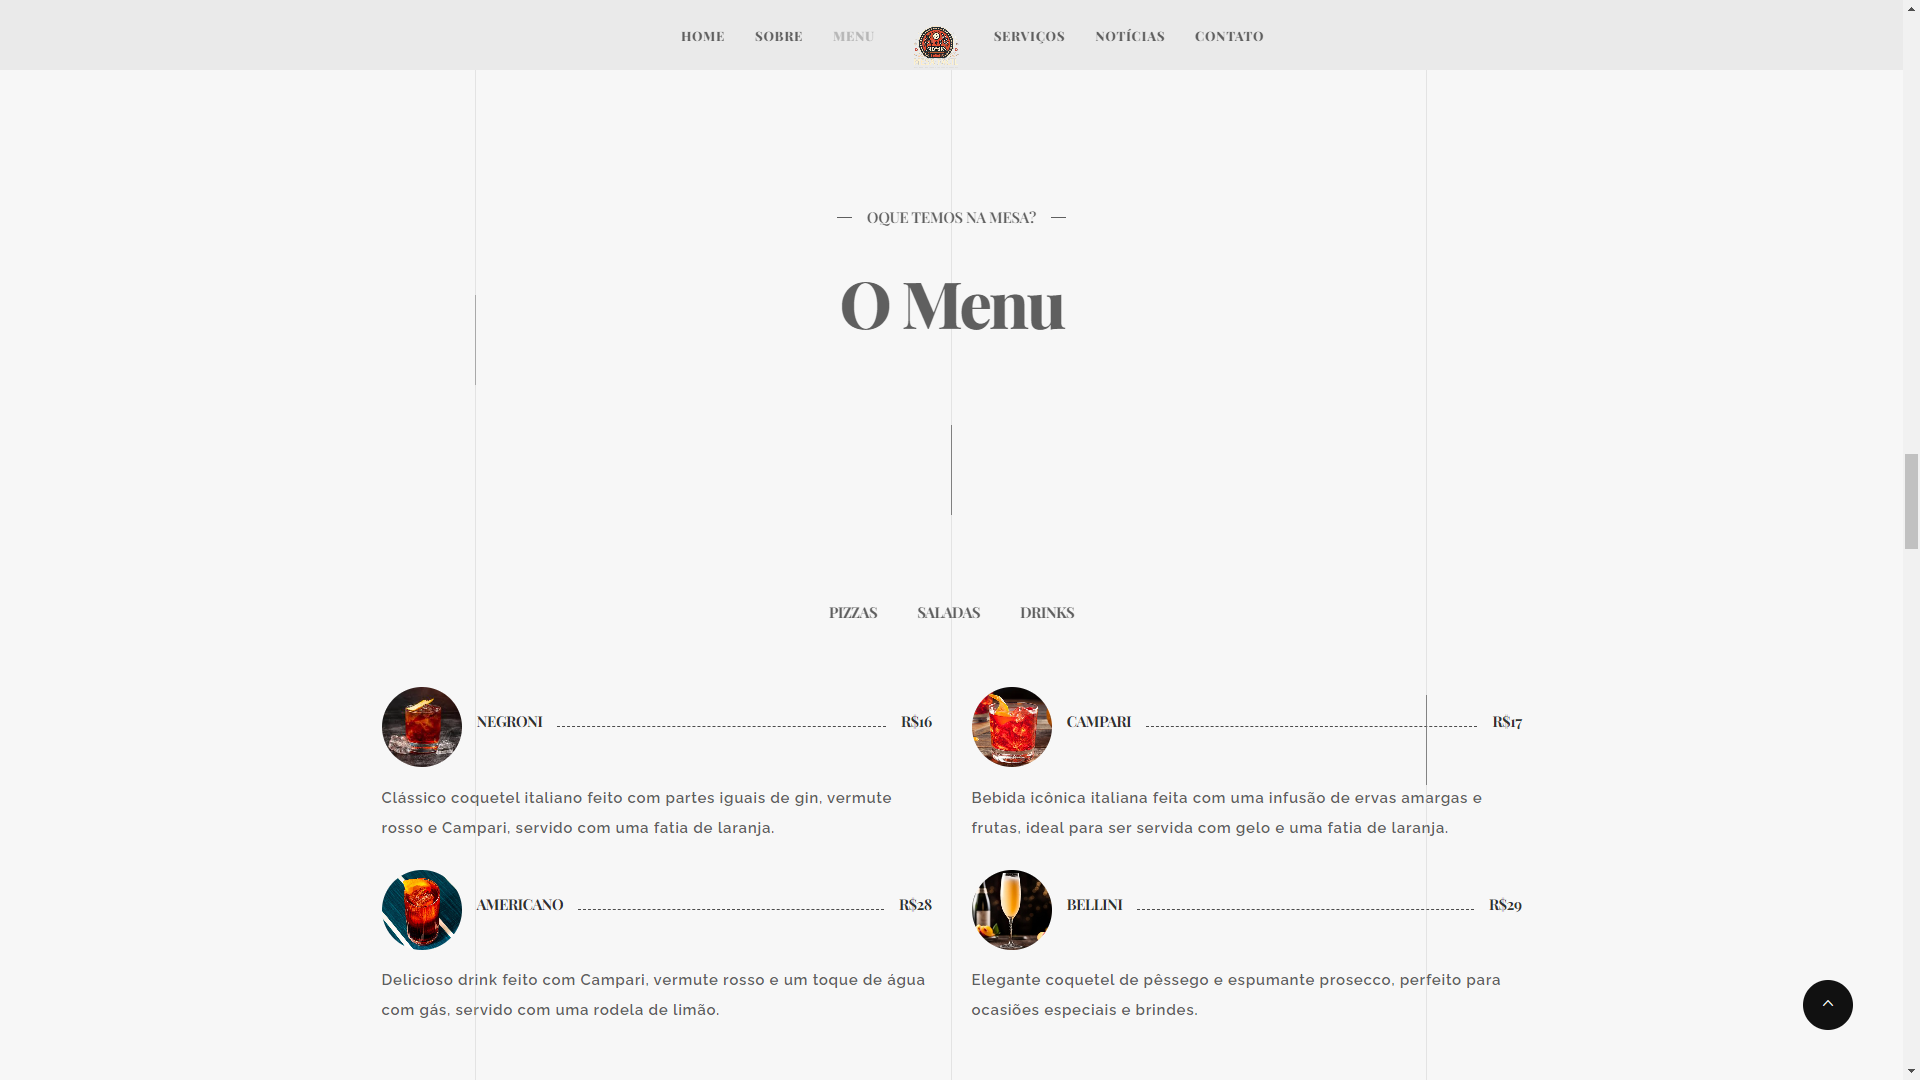This screenshot has height=1080, width=1920.
Task: Click the BELLINI drink image icon
Action: [1010, 909]
